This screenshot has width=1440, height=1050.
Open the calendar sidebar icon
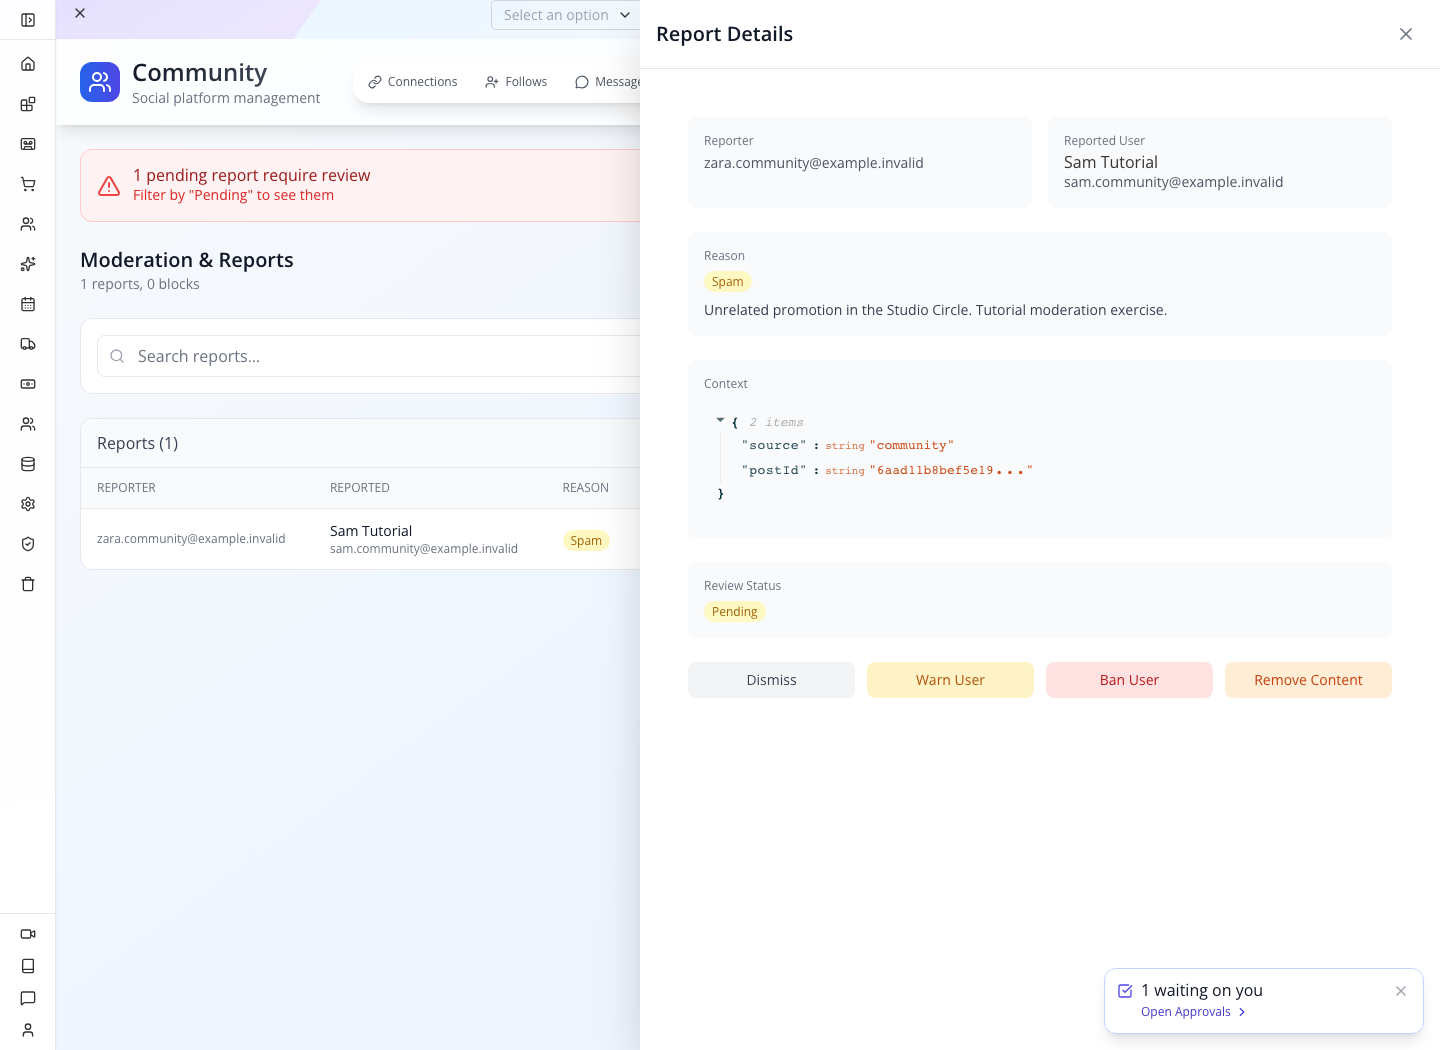[28, 304]
